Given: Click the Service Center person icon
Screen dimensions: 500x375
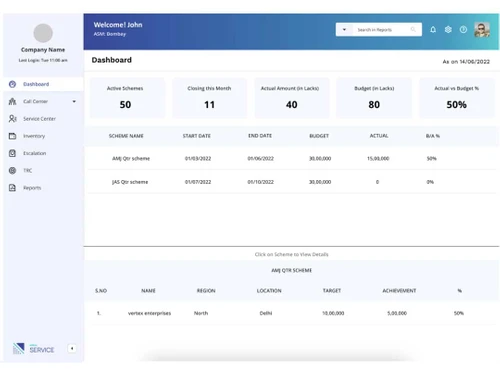Looking at the screenshot, I should 12,119.
